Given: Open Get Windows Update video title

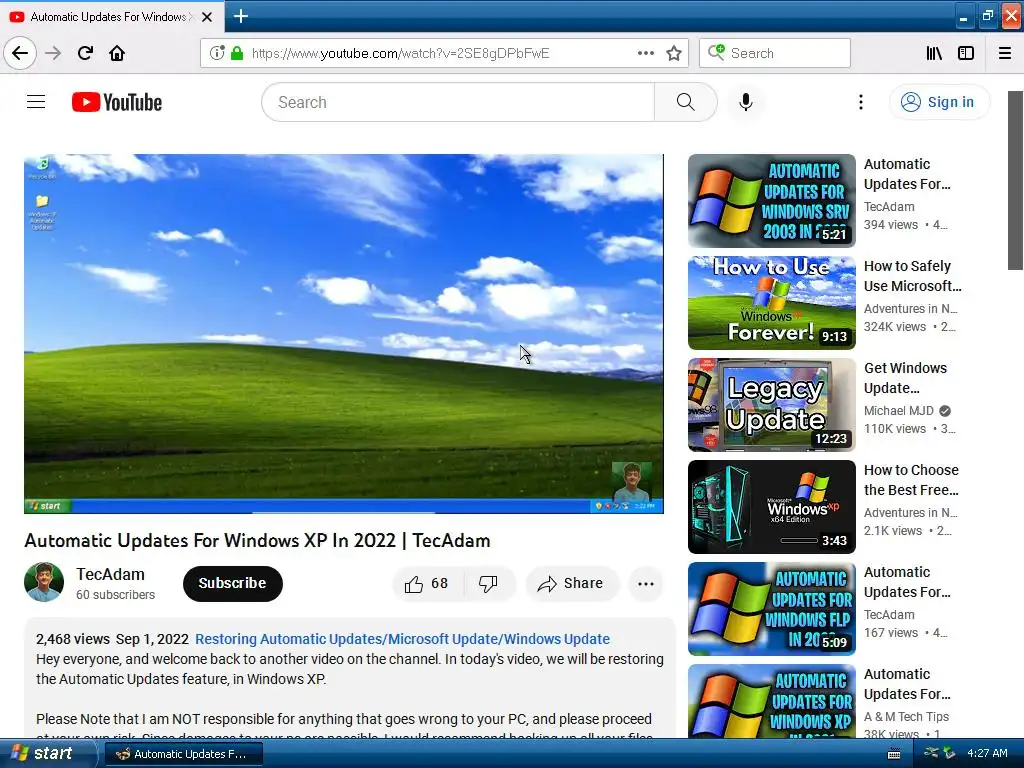Looking at the screenshot, I should click(905, 378).
